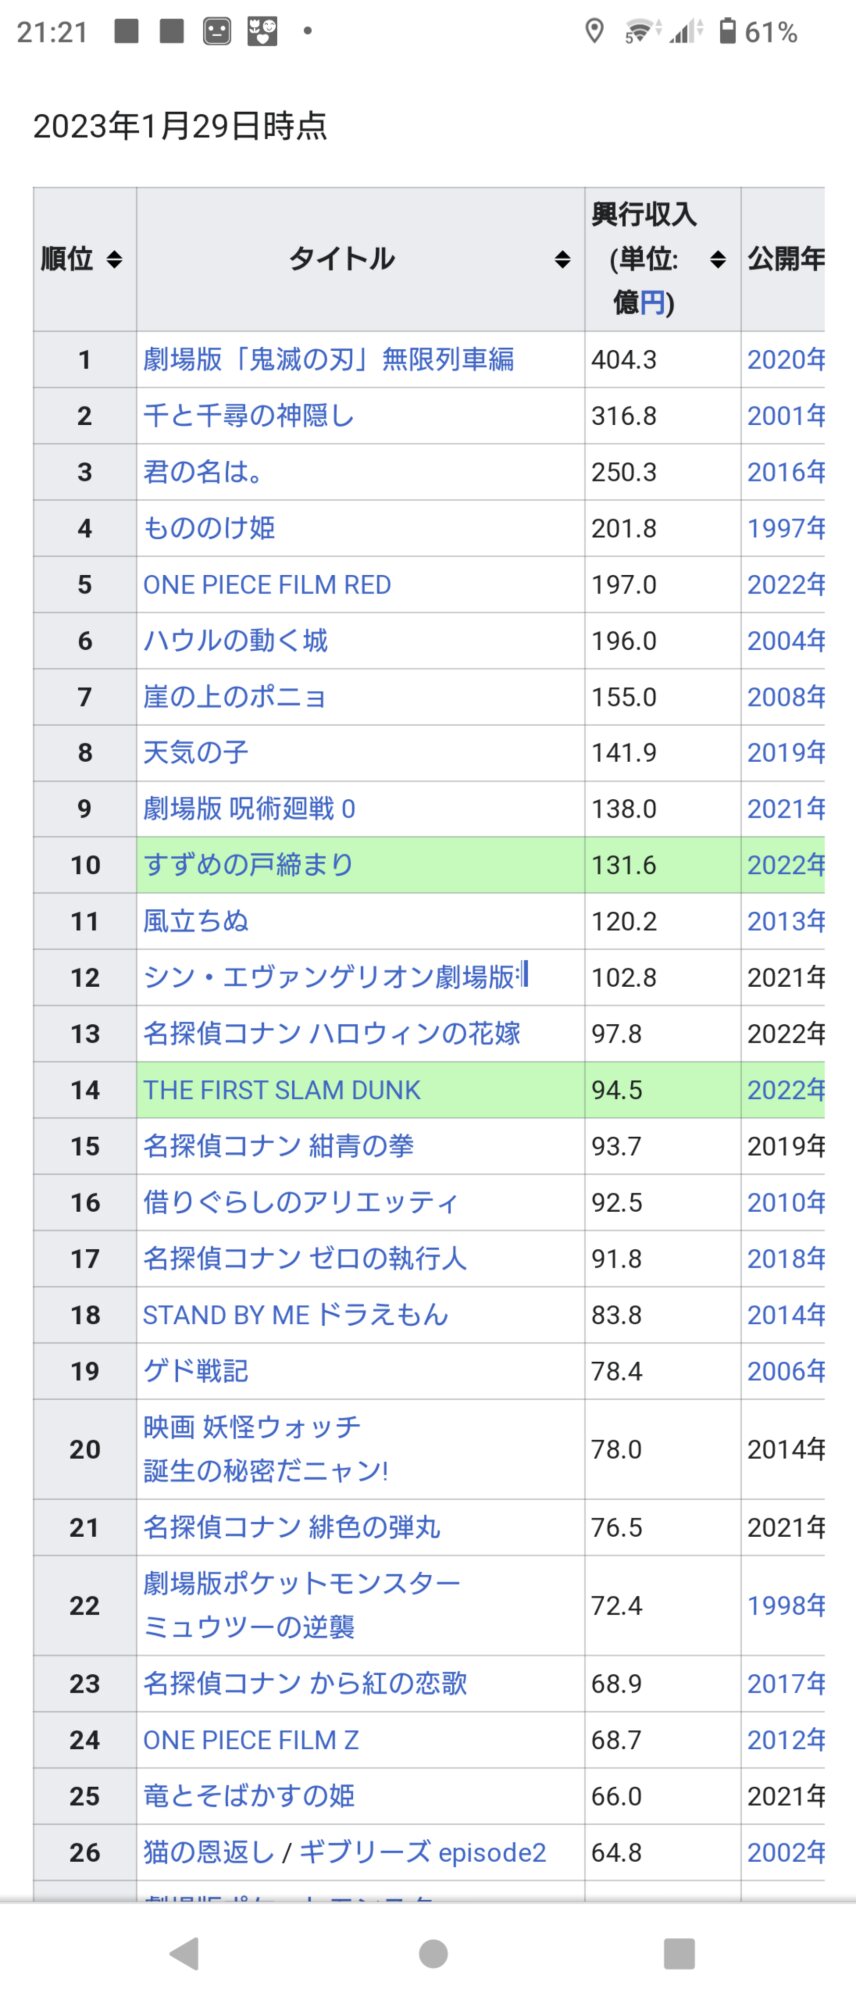Image resolution: width=856 pixels, height=2000 pixels.
Task: Open すずめの戸締まり highlighted link
Action: tap(248, 864)
